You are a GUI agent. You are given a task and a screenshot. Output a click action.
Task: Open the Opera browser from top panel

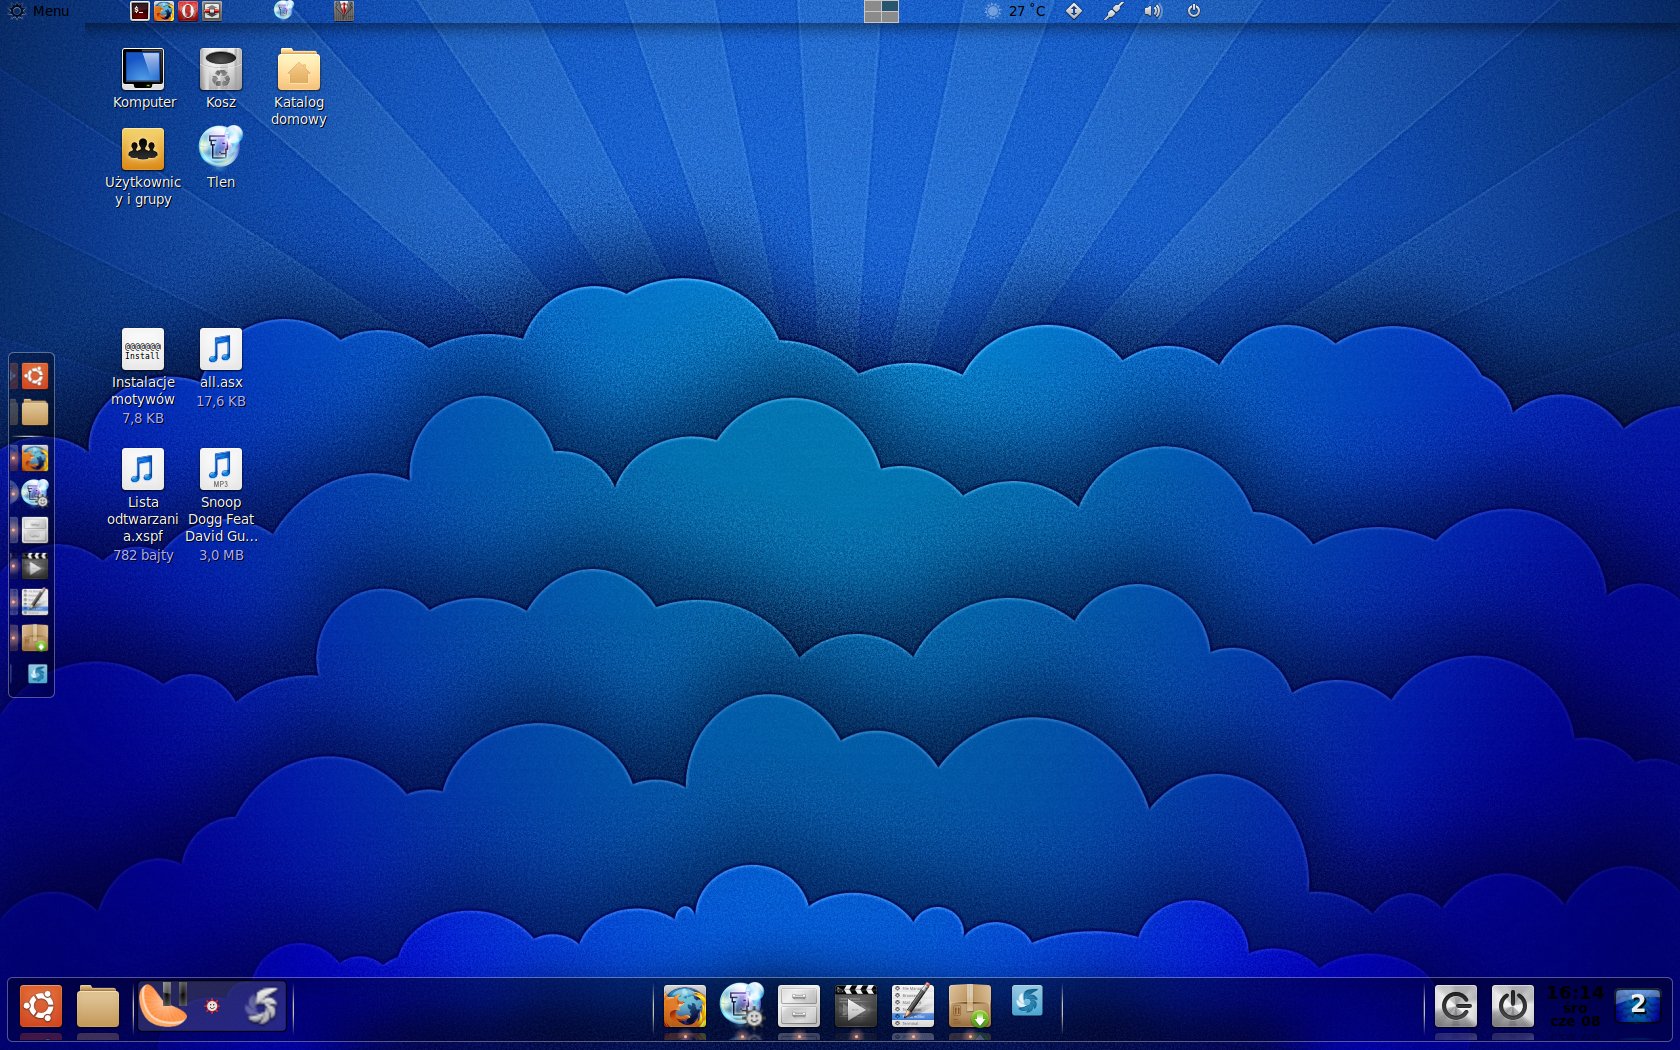(x=188, y=11)
